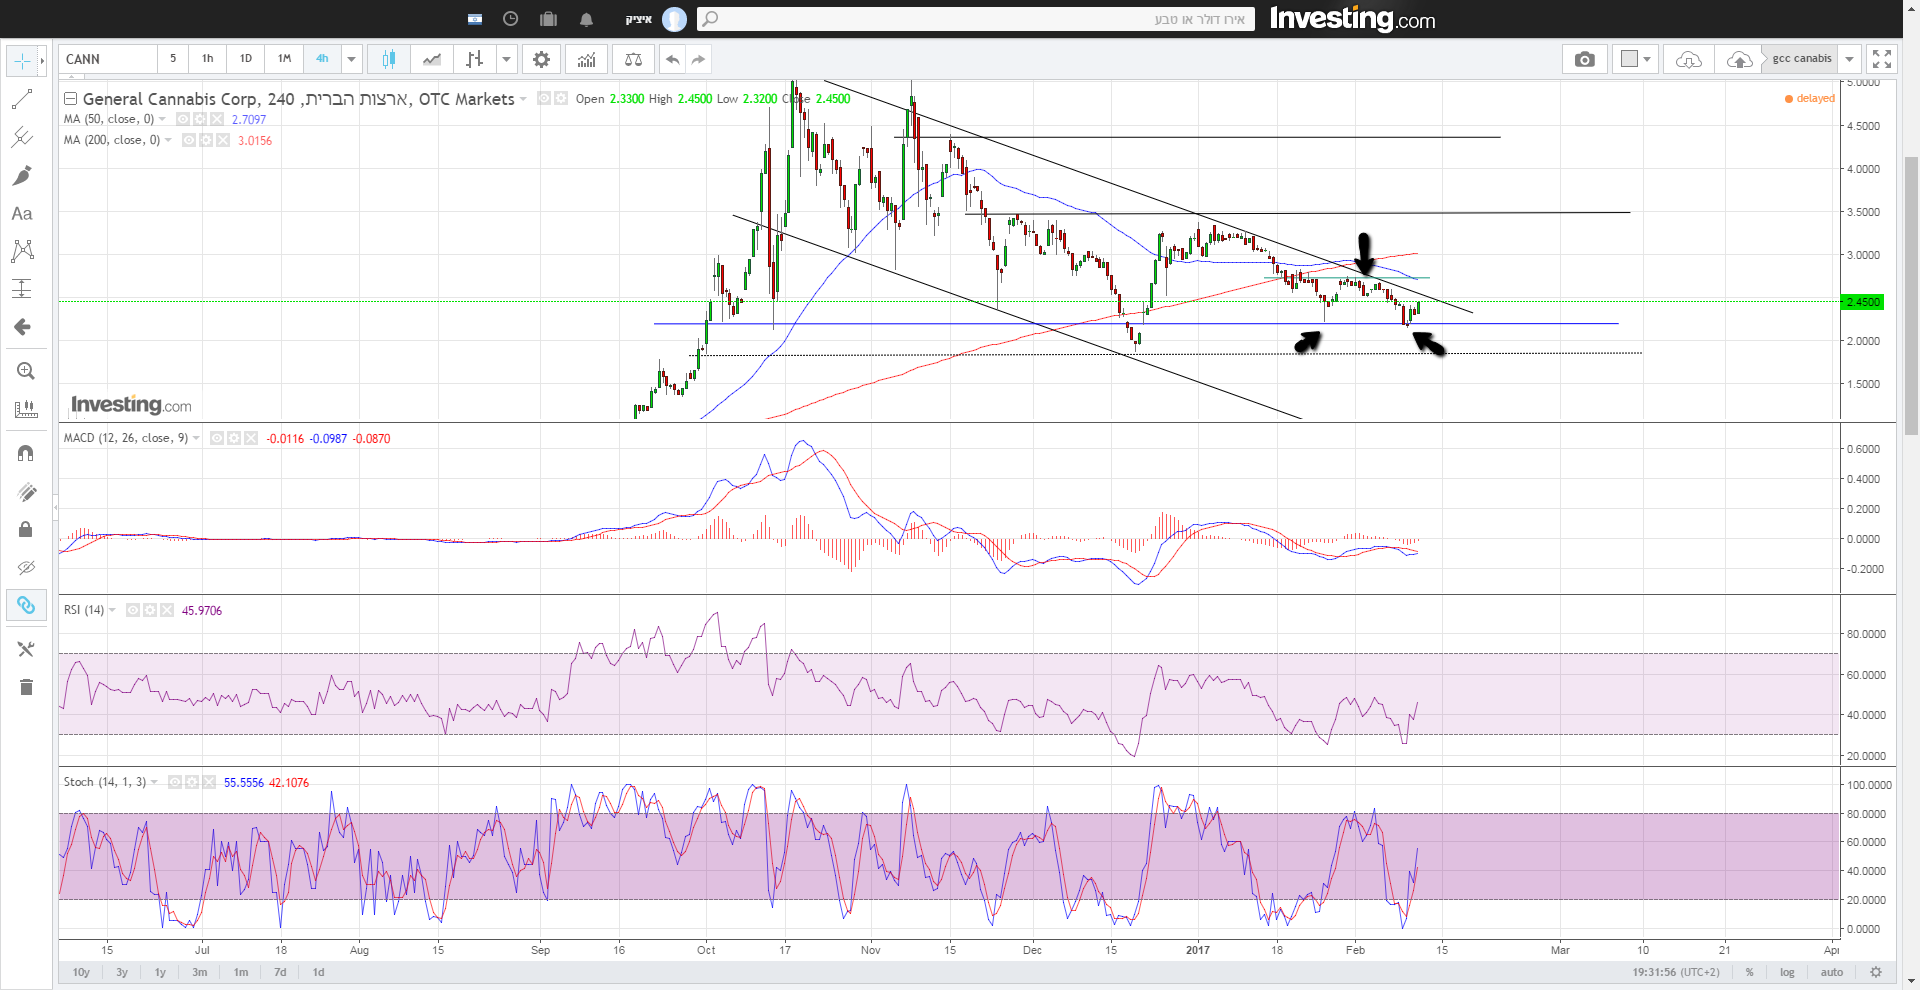
Task: Select the line chart style
Action: [431, 59]
